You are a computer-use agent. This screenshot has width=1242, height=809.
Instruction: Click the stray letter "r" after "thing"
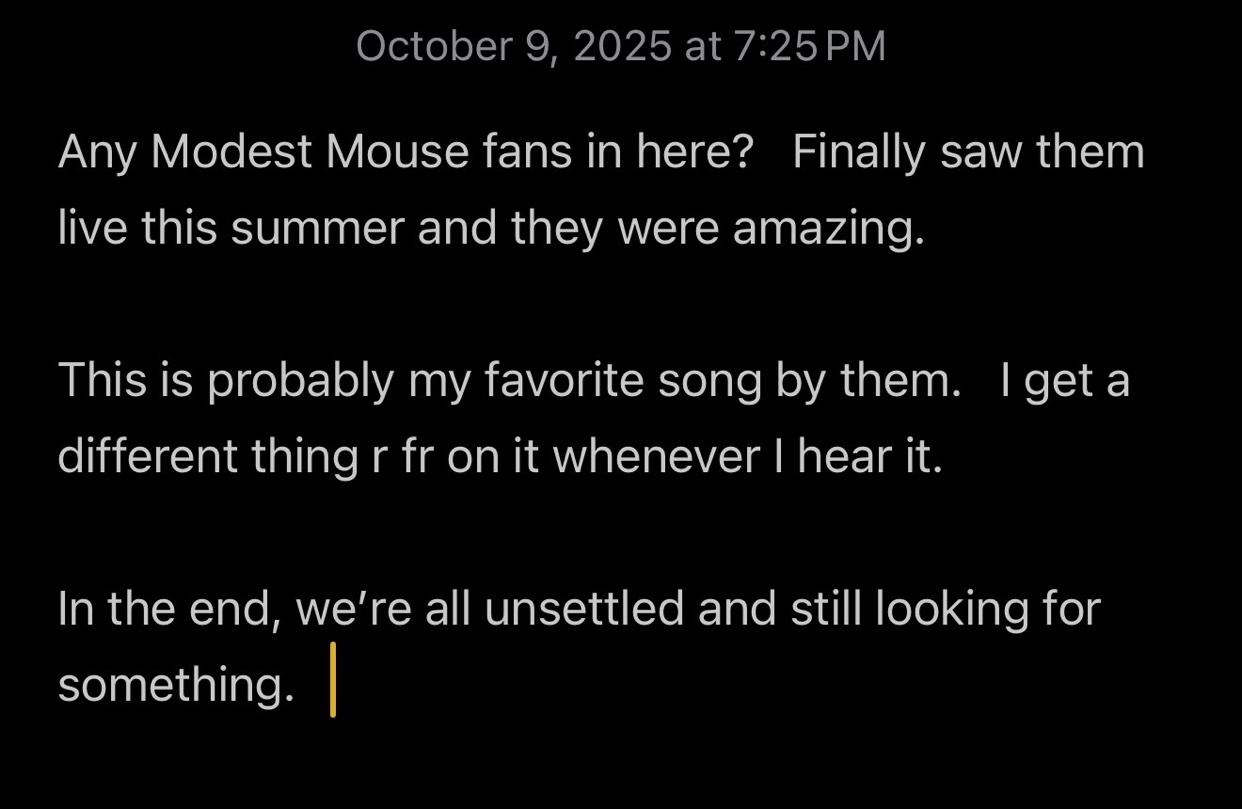[373, 459]
